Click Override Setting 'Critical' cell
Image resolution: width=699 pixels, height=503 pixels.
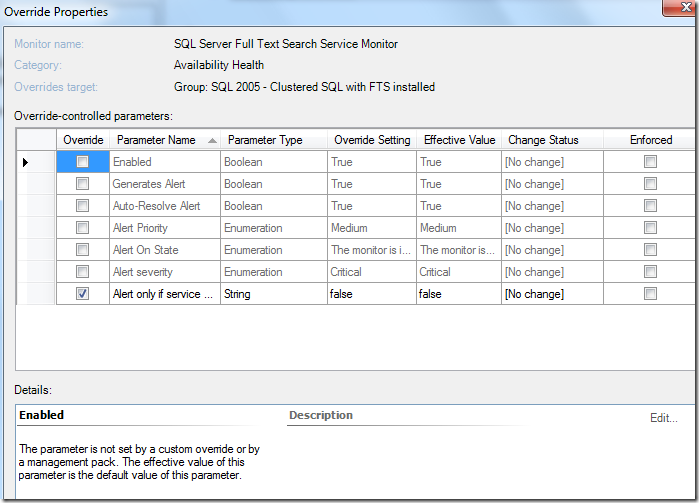click(372, 272)
